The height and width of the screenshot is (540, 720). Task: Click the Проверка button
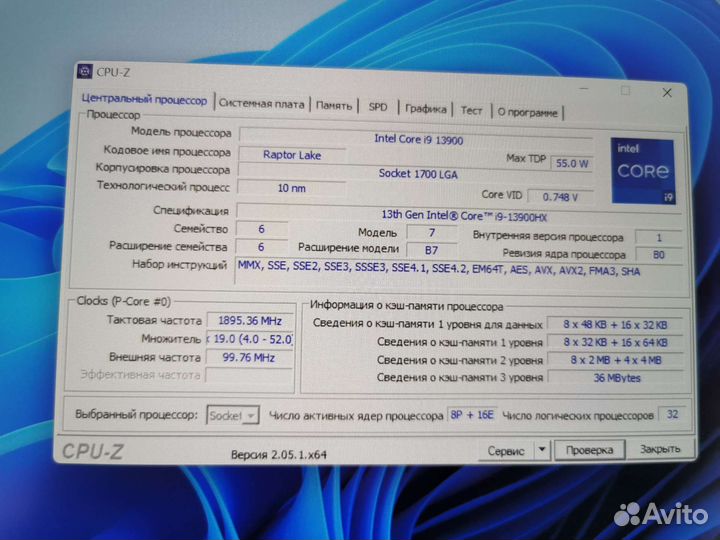pos(590,450)
